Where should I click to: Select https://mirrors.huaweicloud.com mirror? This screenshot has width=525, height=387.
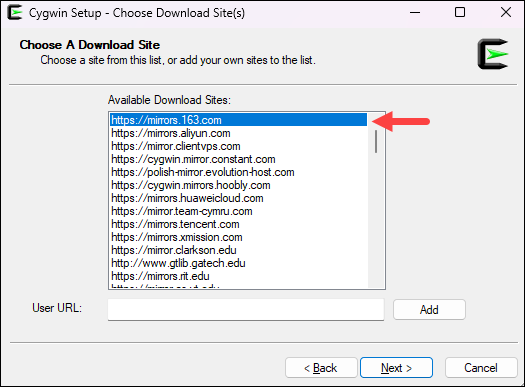(239, 198)
